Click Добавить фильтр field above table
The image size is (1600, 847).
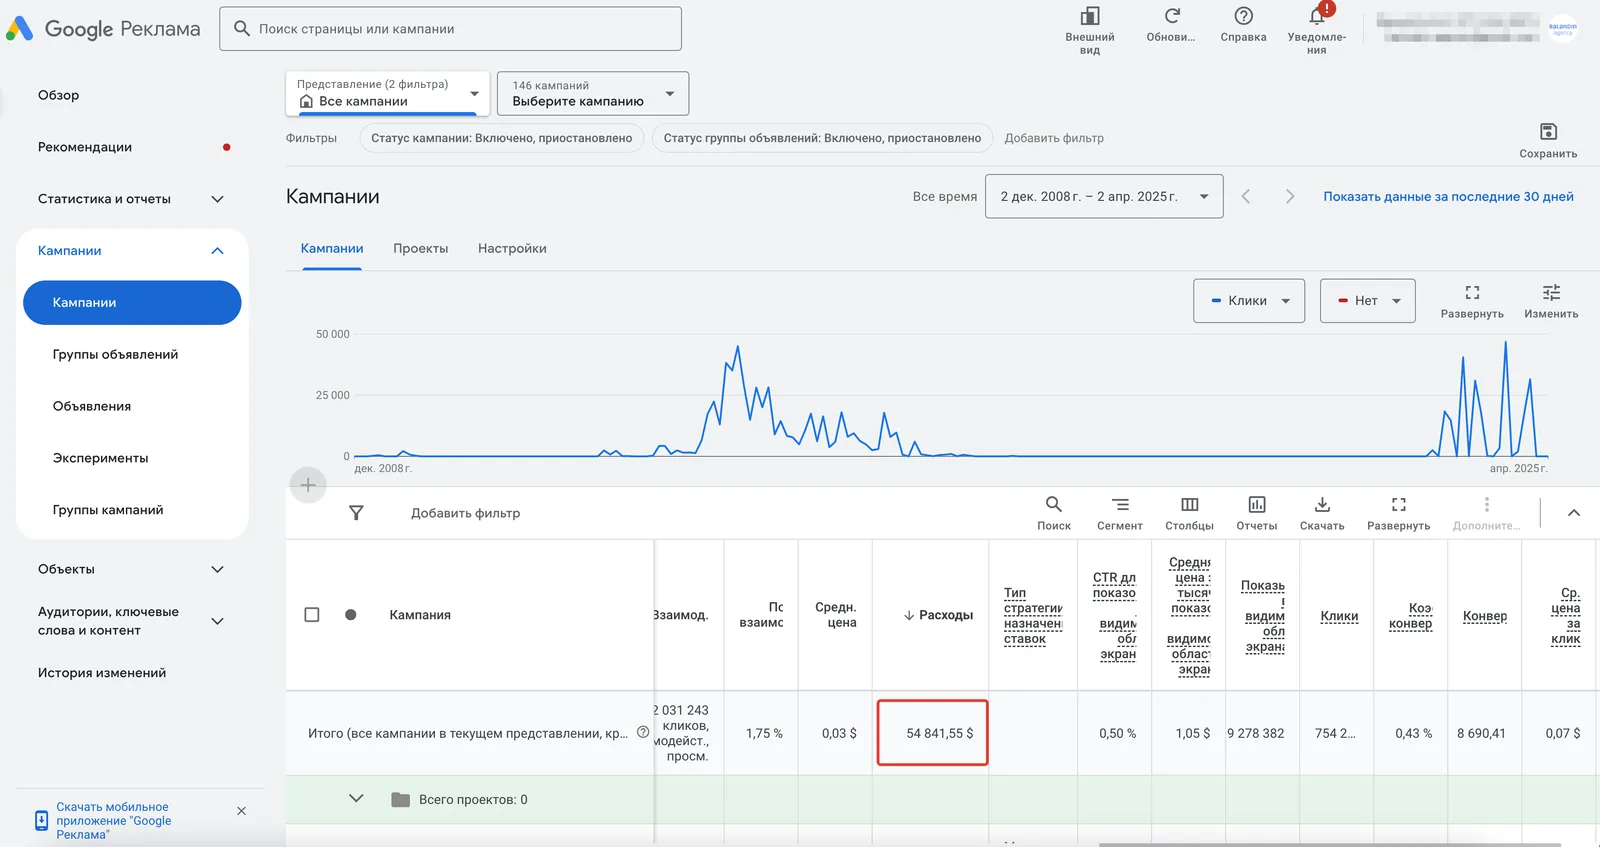pos(466,513)
